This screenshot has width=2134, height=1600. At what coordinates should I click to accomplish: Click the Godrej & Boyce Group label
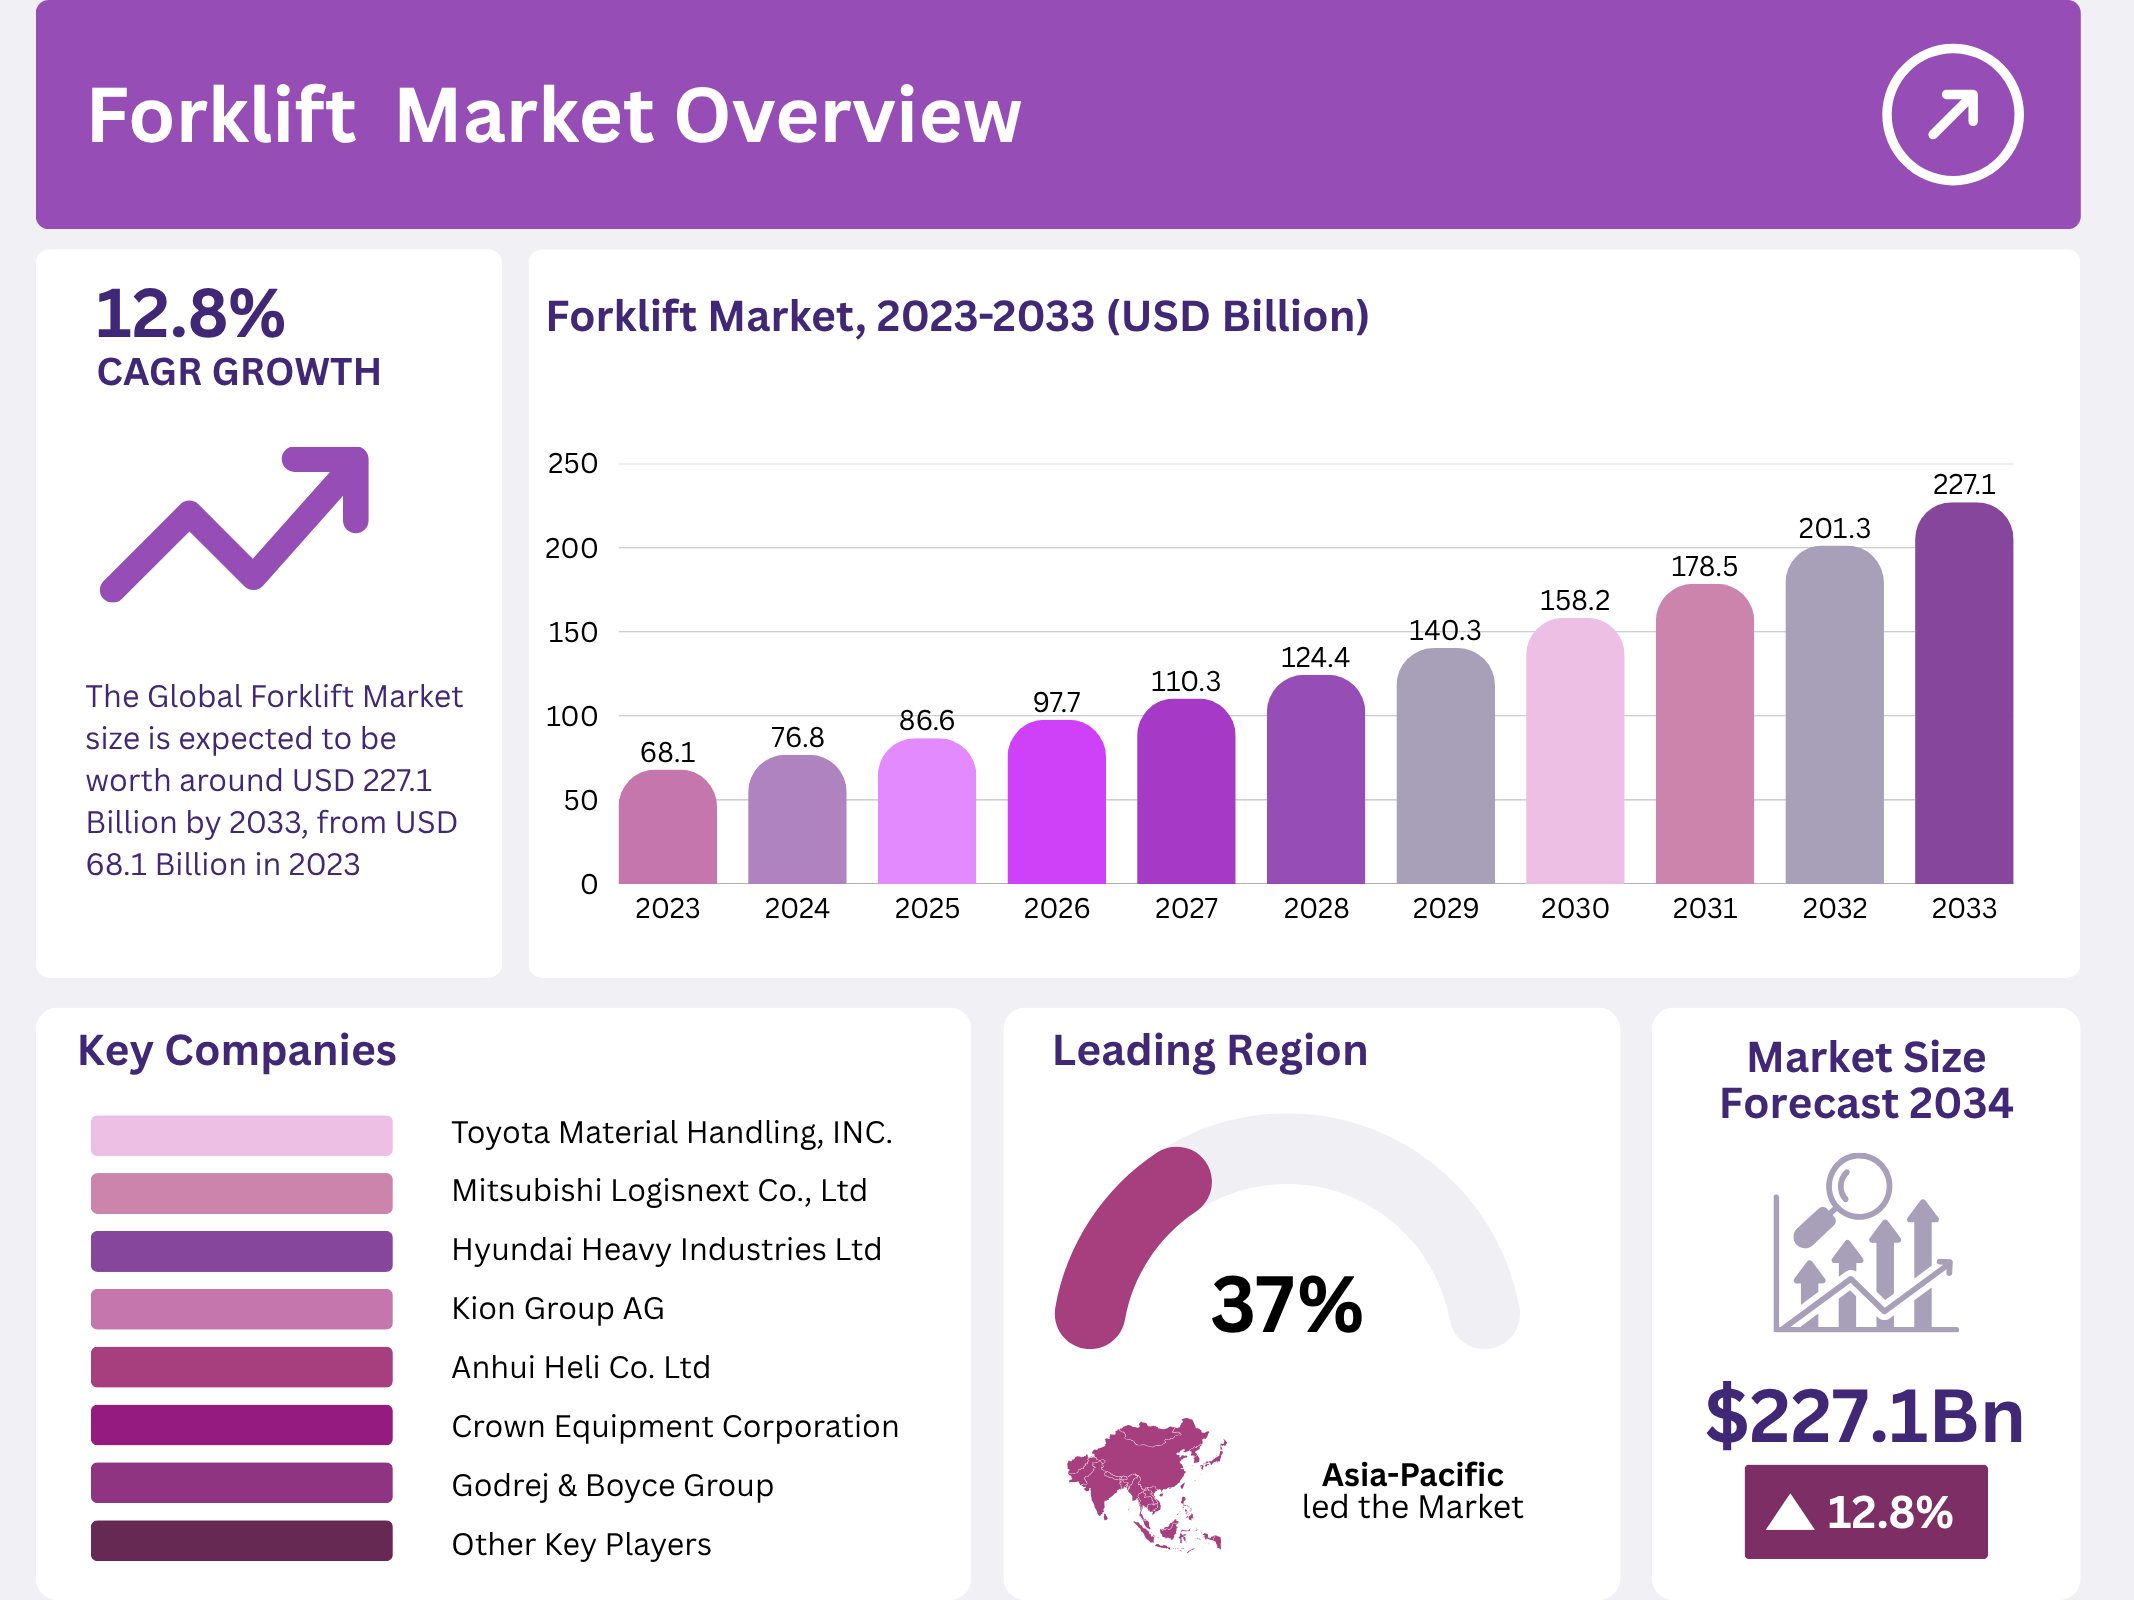[x=612, y=1485]
